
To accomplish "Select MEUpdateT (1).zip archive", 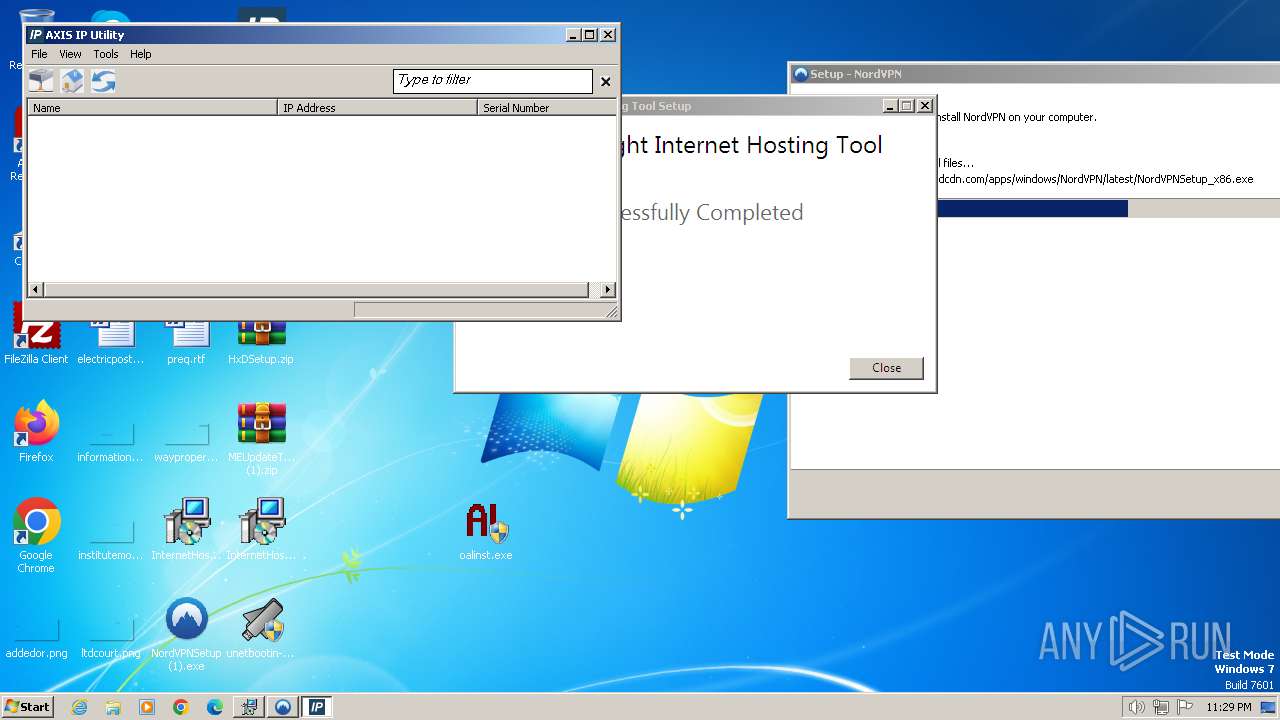I will pos(261,437).
